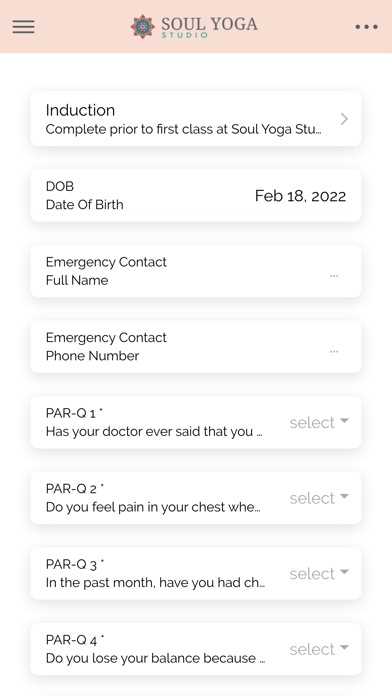Expand the PAR-Q 2 select dropdown
Image resolution: width=392 pixels, height=696 pixels.
pos(319,498)
